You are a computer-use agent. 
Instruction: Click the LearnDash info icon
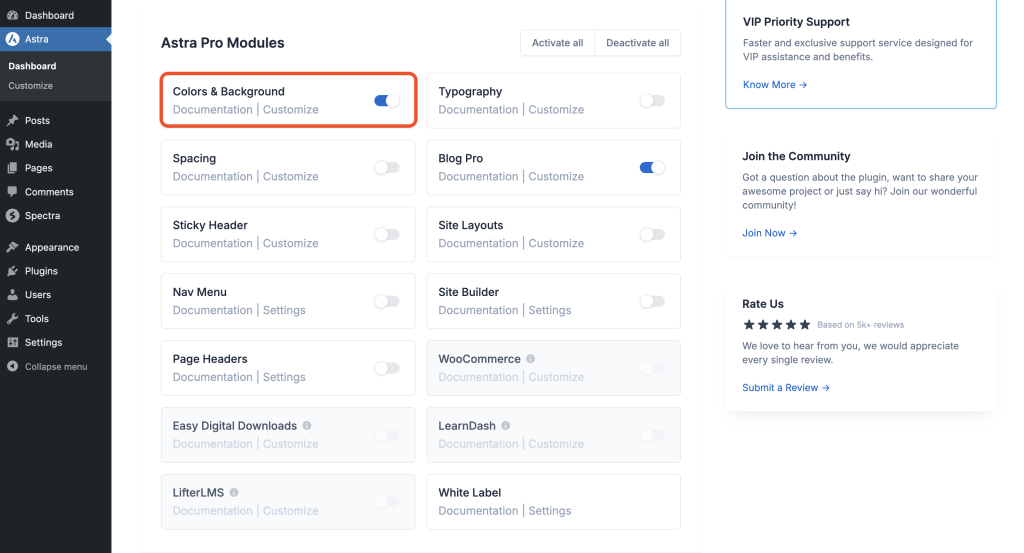[x=505, y=426]
